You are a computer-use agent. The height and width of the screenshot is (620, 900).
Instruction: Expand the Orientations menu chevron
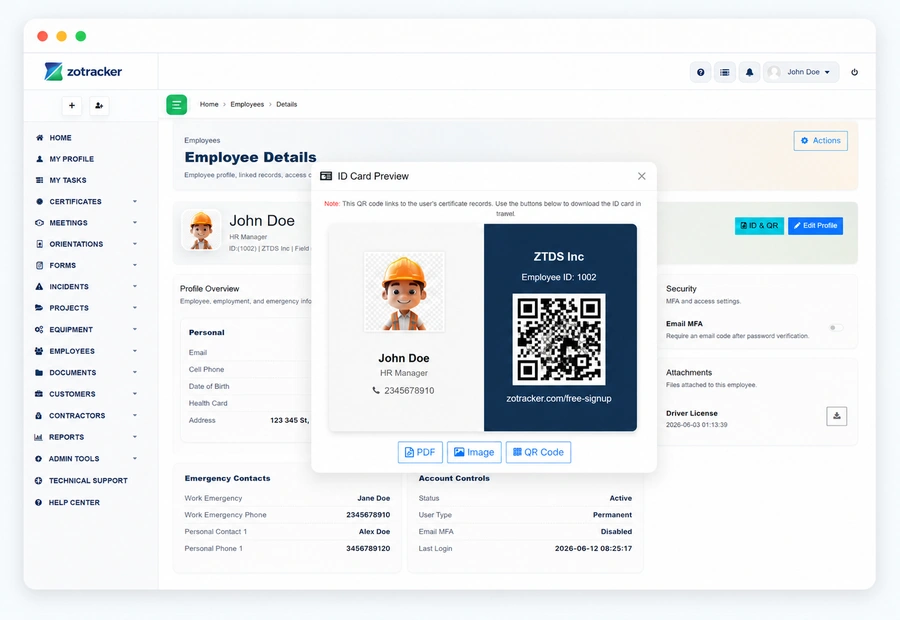click(135, 244)
